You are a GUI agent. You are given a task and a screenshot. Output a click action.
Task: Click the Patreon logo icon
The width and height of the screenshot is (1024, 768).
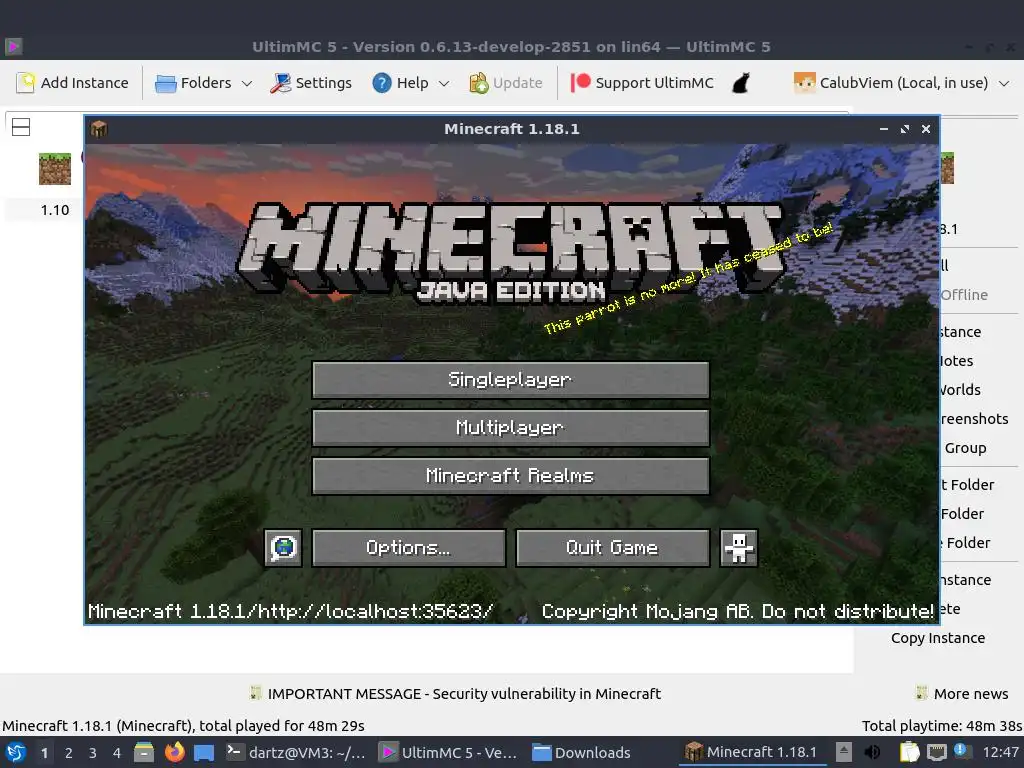tap(581, 82)
